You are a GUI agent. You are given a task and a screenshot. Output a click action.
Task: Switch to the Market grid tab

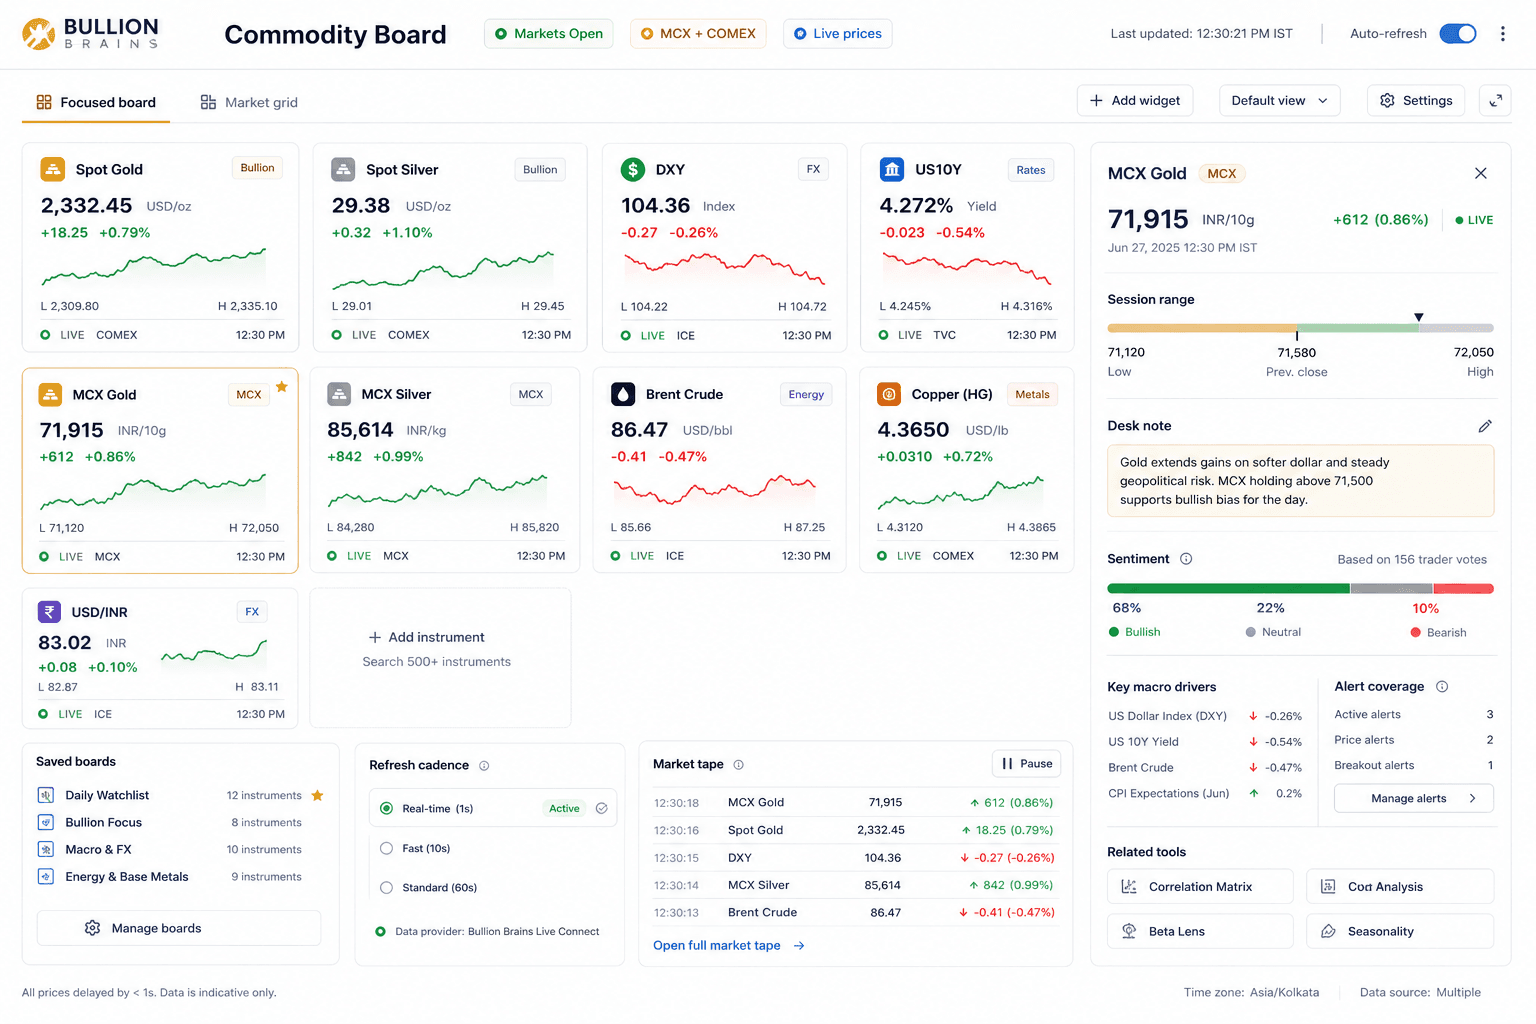249,102
